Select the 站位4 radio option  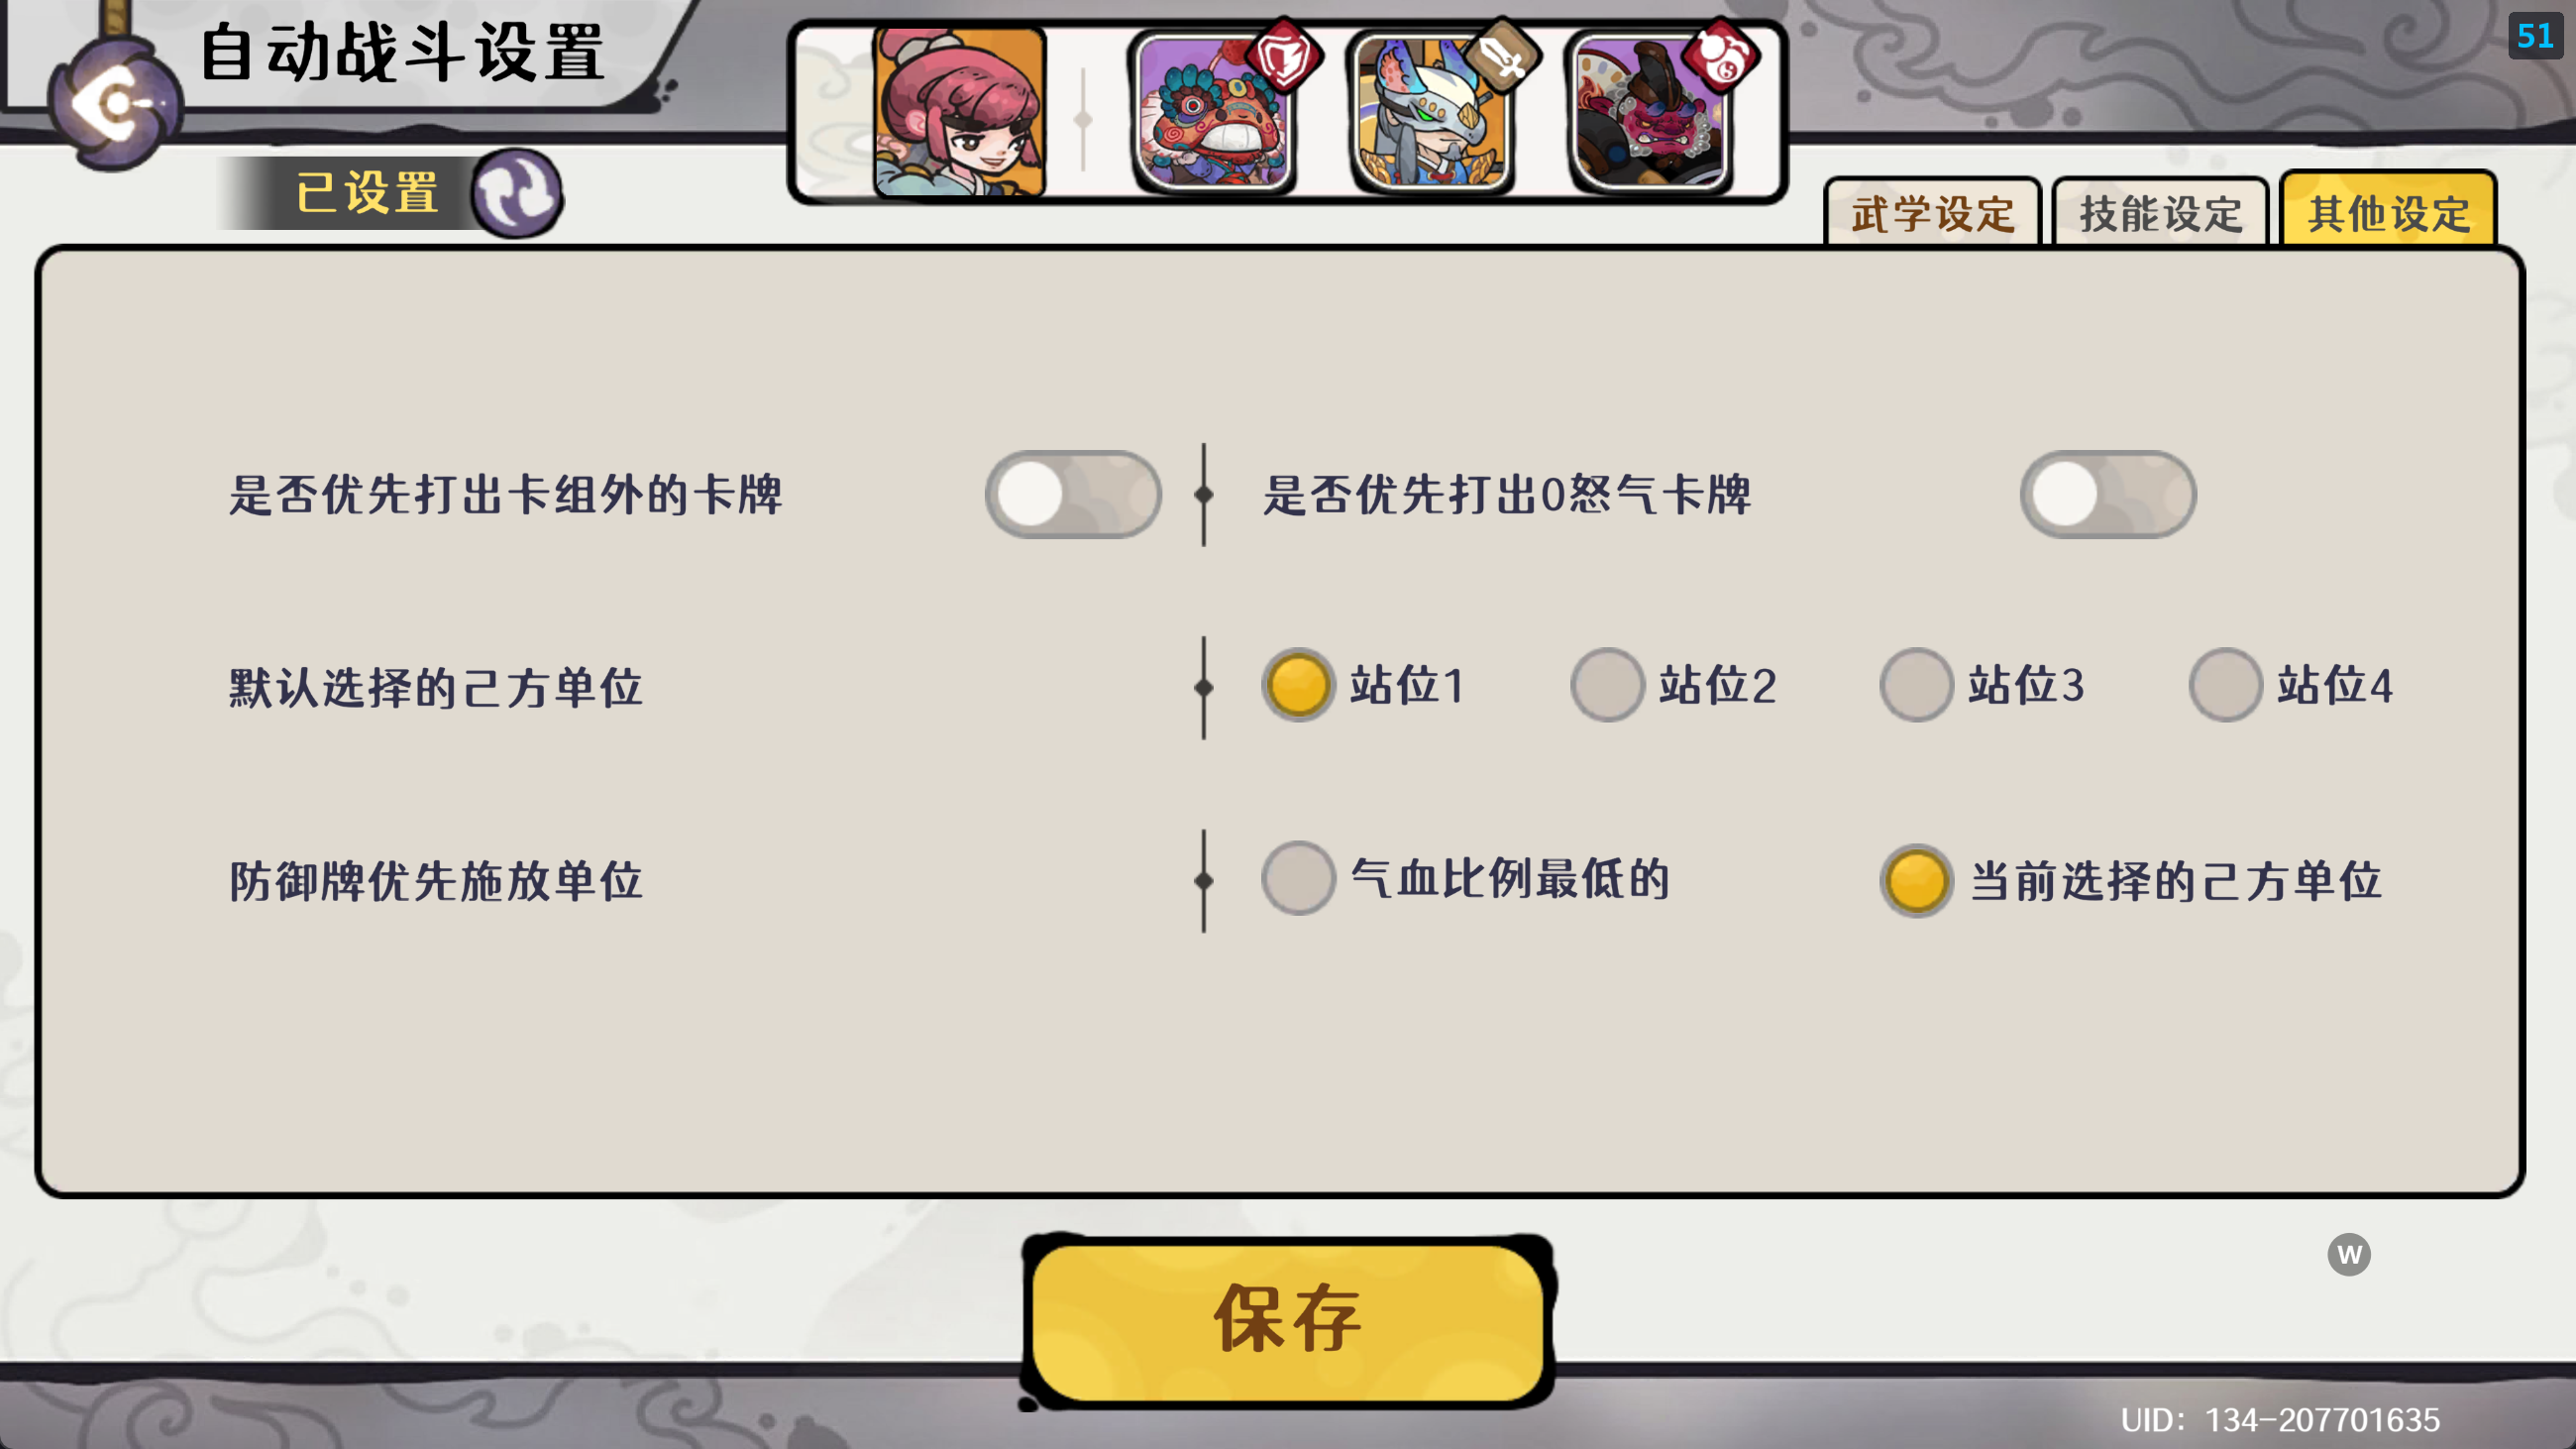pyautogui.click(x=2292, y=686)
